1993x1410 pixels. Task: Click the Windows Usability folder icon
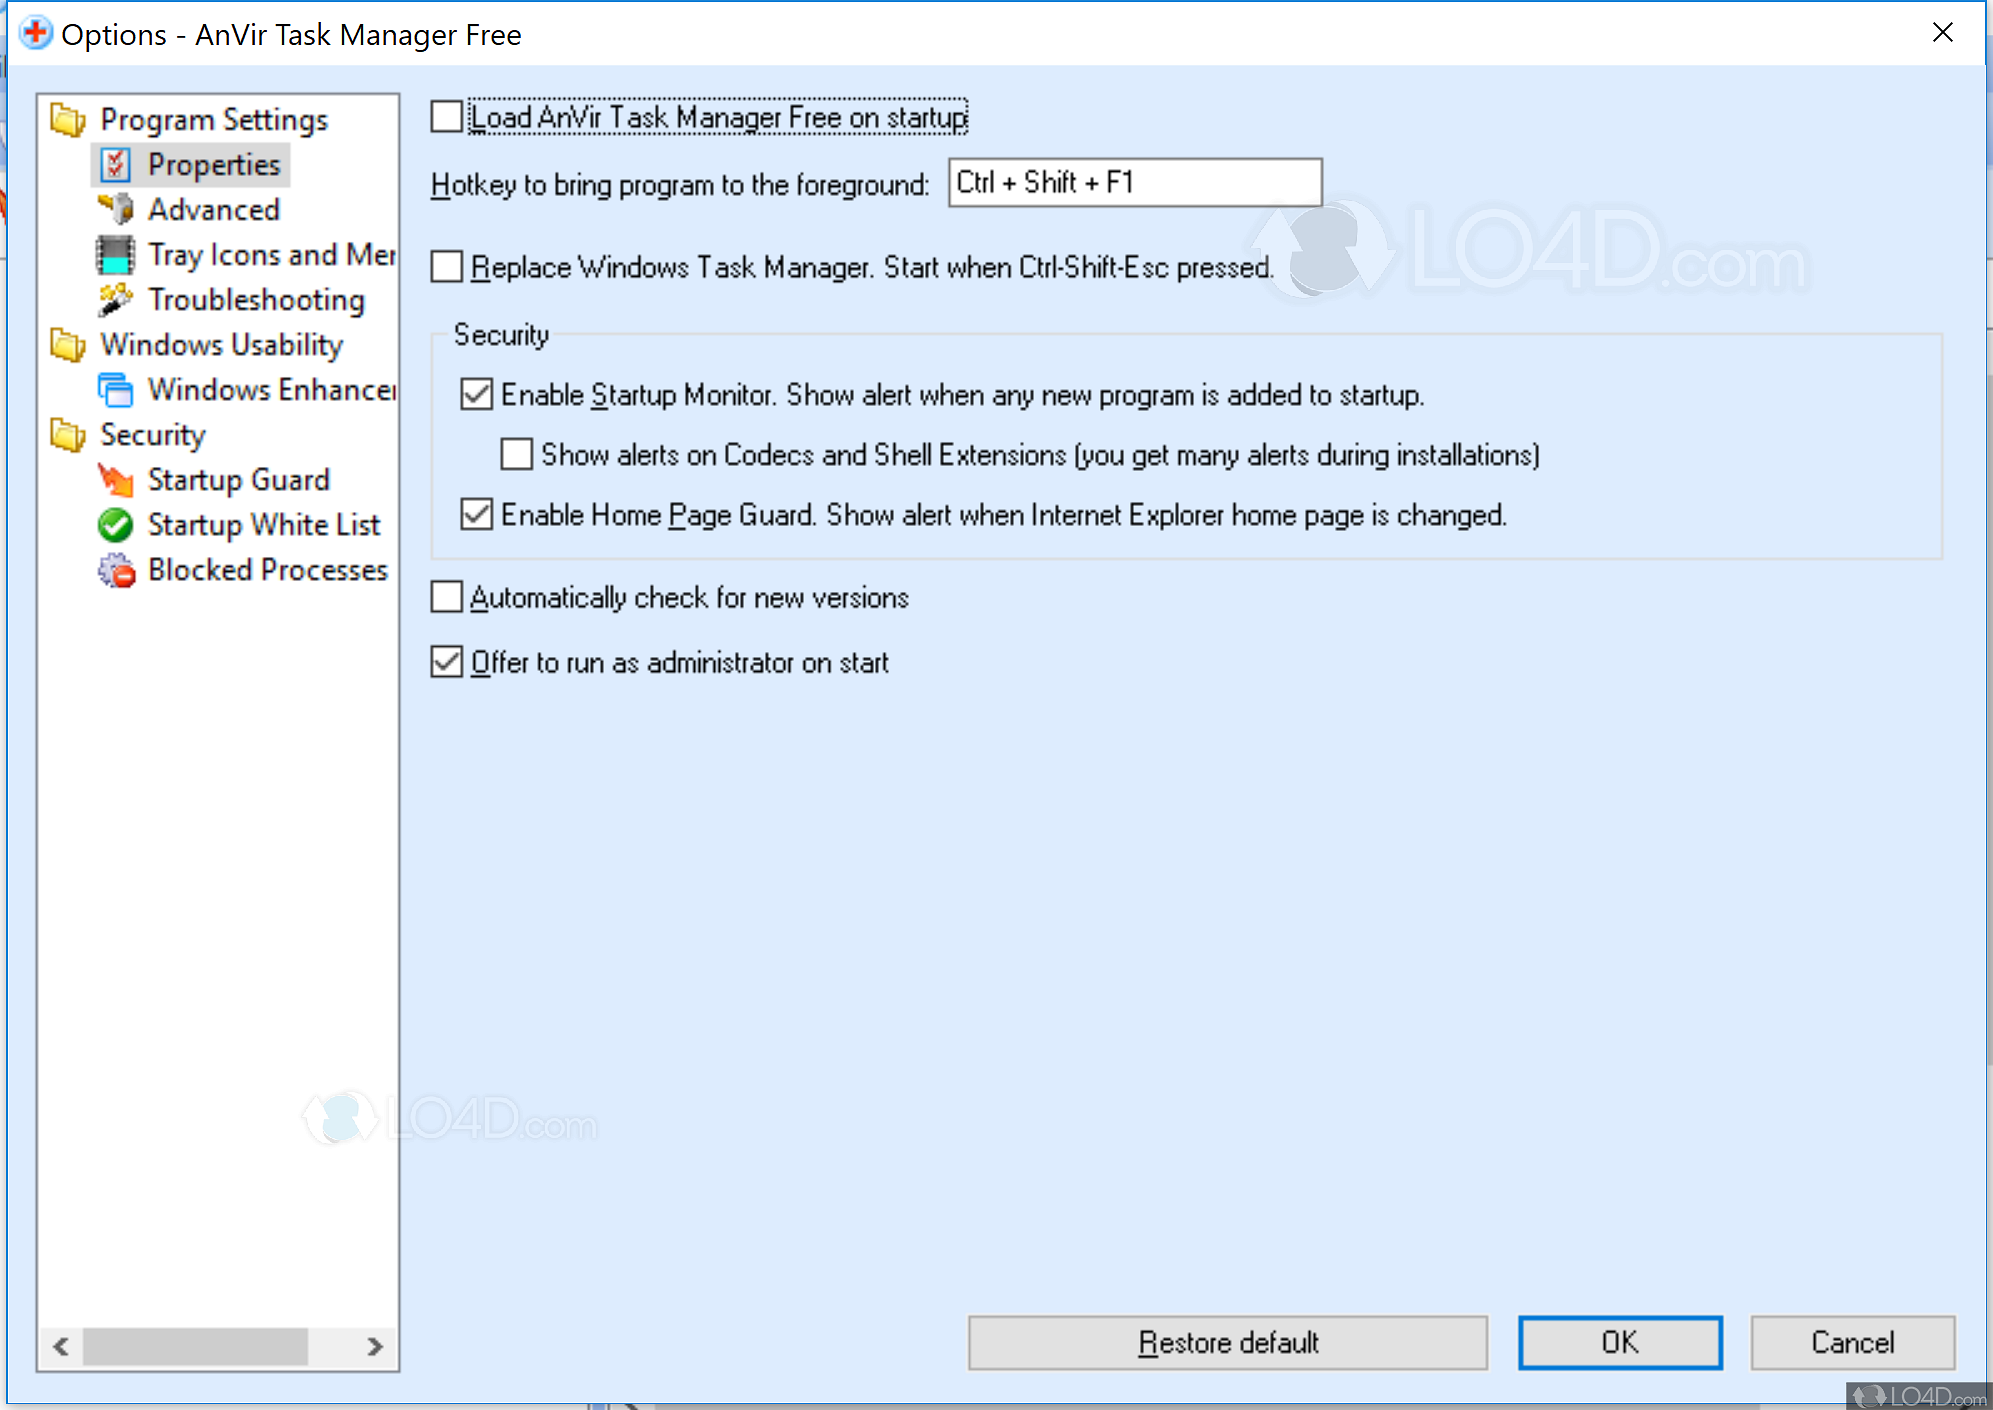click(68, 345)
